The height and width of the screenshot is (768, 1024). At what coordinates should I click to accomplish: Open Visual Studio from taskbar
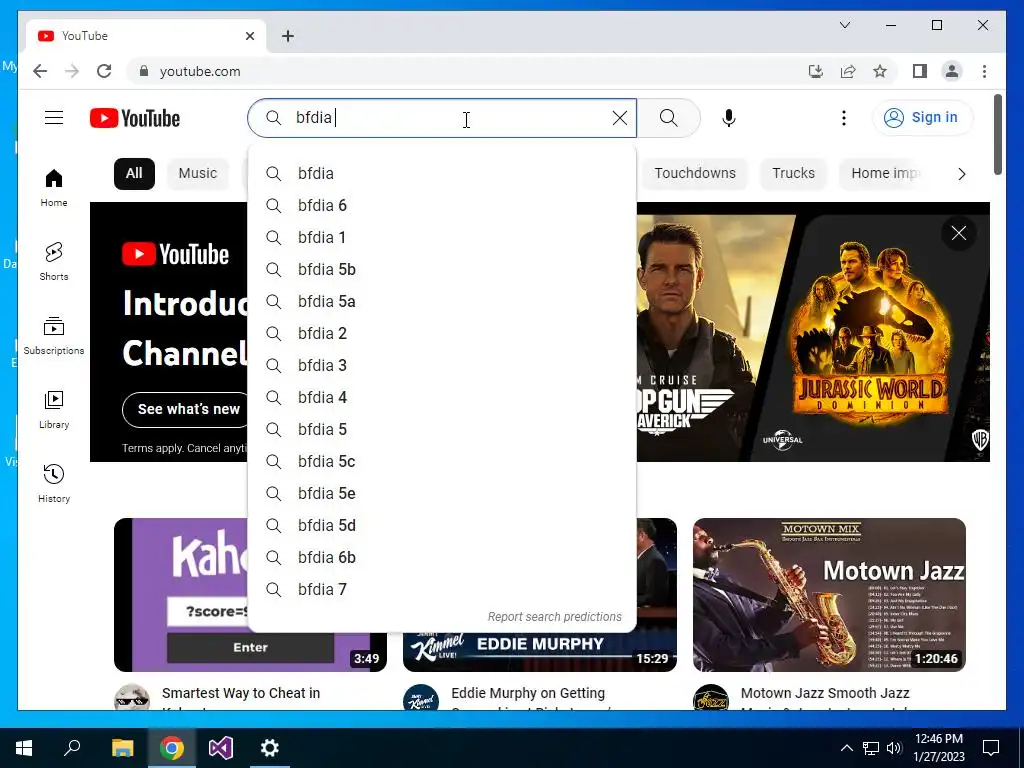[x=221, y=748]
